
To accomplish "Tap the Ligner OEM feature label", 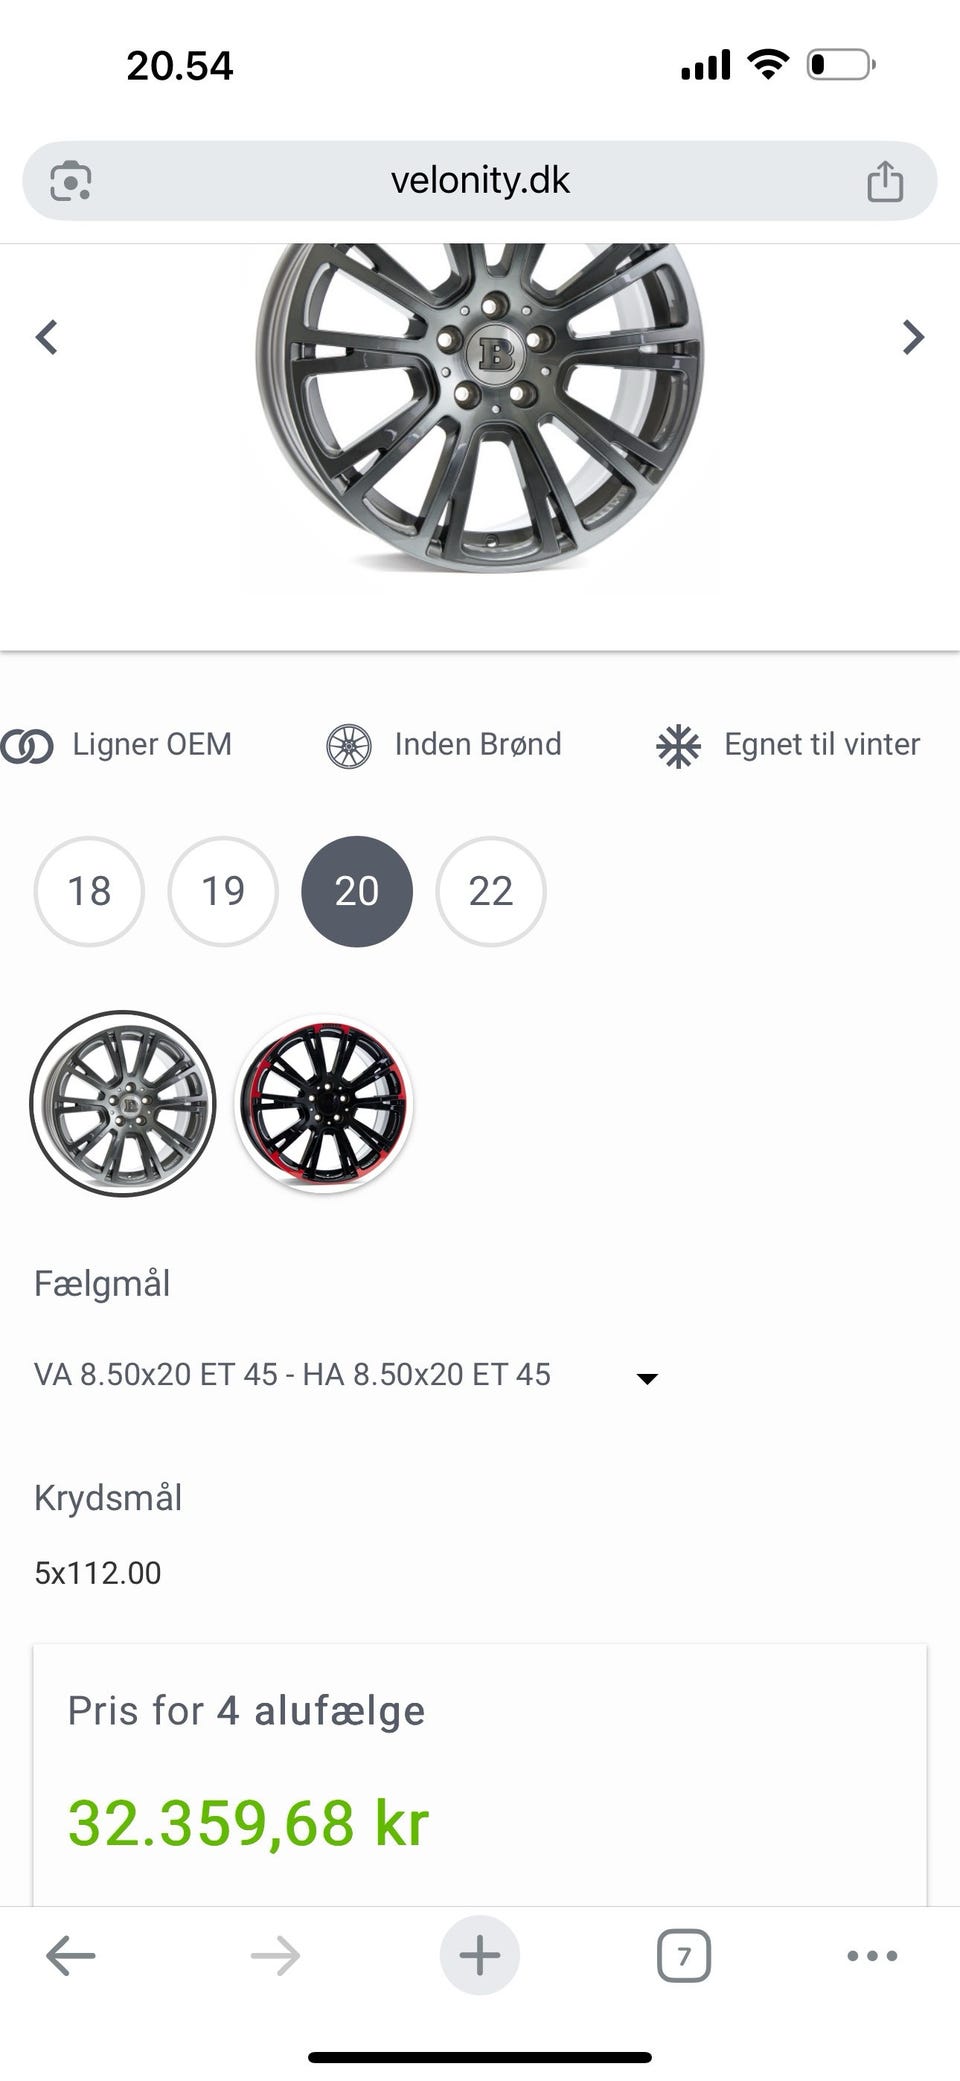I will (x=152, y=744).
